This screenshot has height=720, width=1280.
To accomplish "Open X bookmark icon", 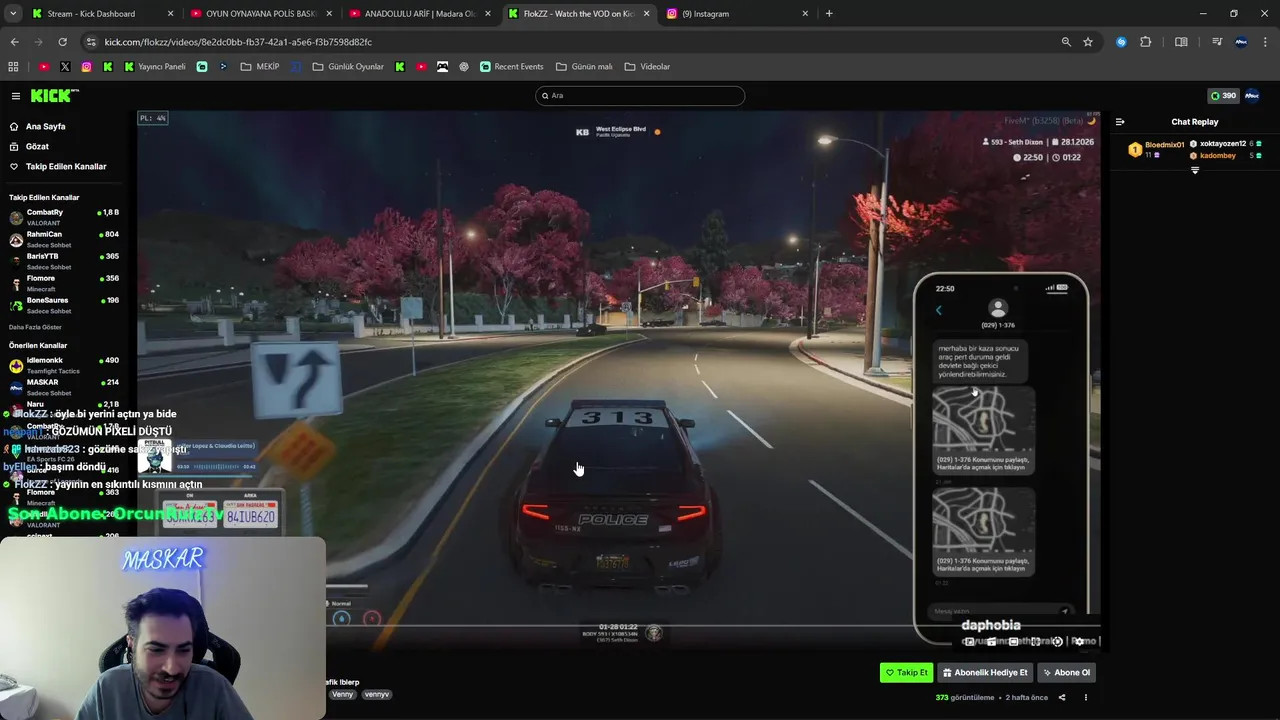I will click(x=65, y=67).
